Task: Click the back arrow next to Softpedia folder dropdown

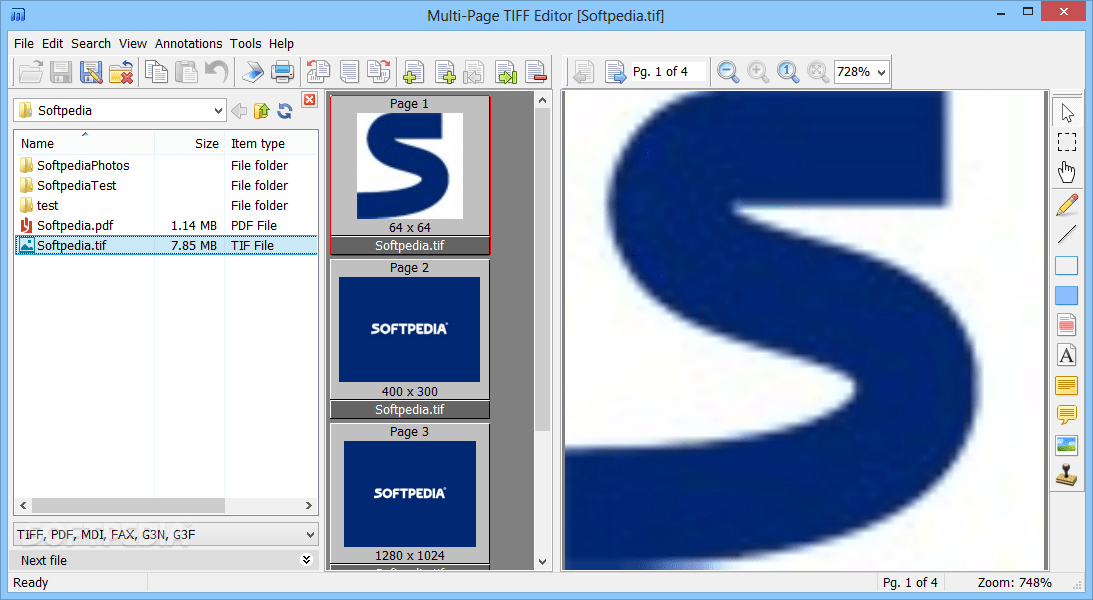Action: pos(239,111)
